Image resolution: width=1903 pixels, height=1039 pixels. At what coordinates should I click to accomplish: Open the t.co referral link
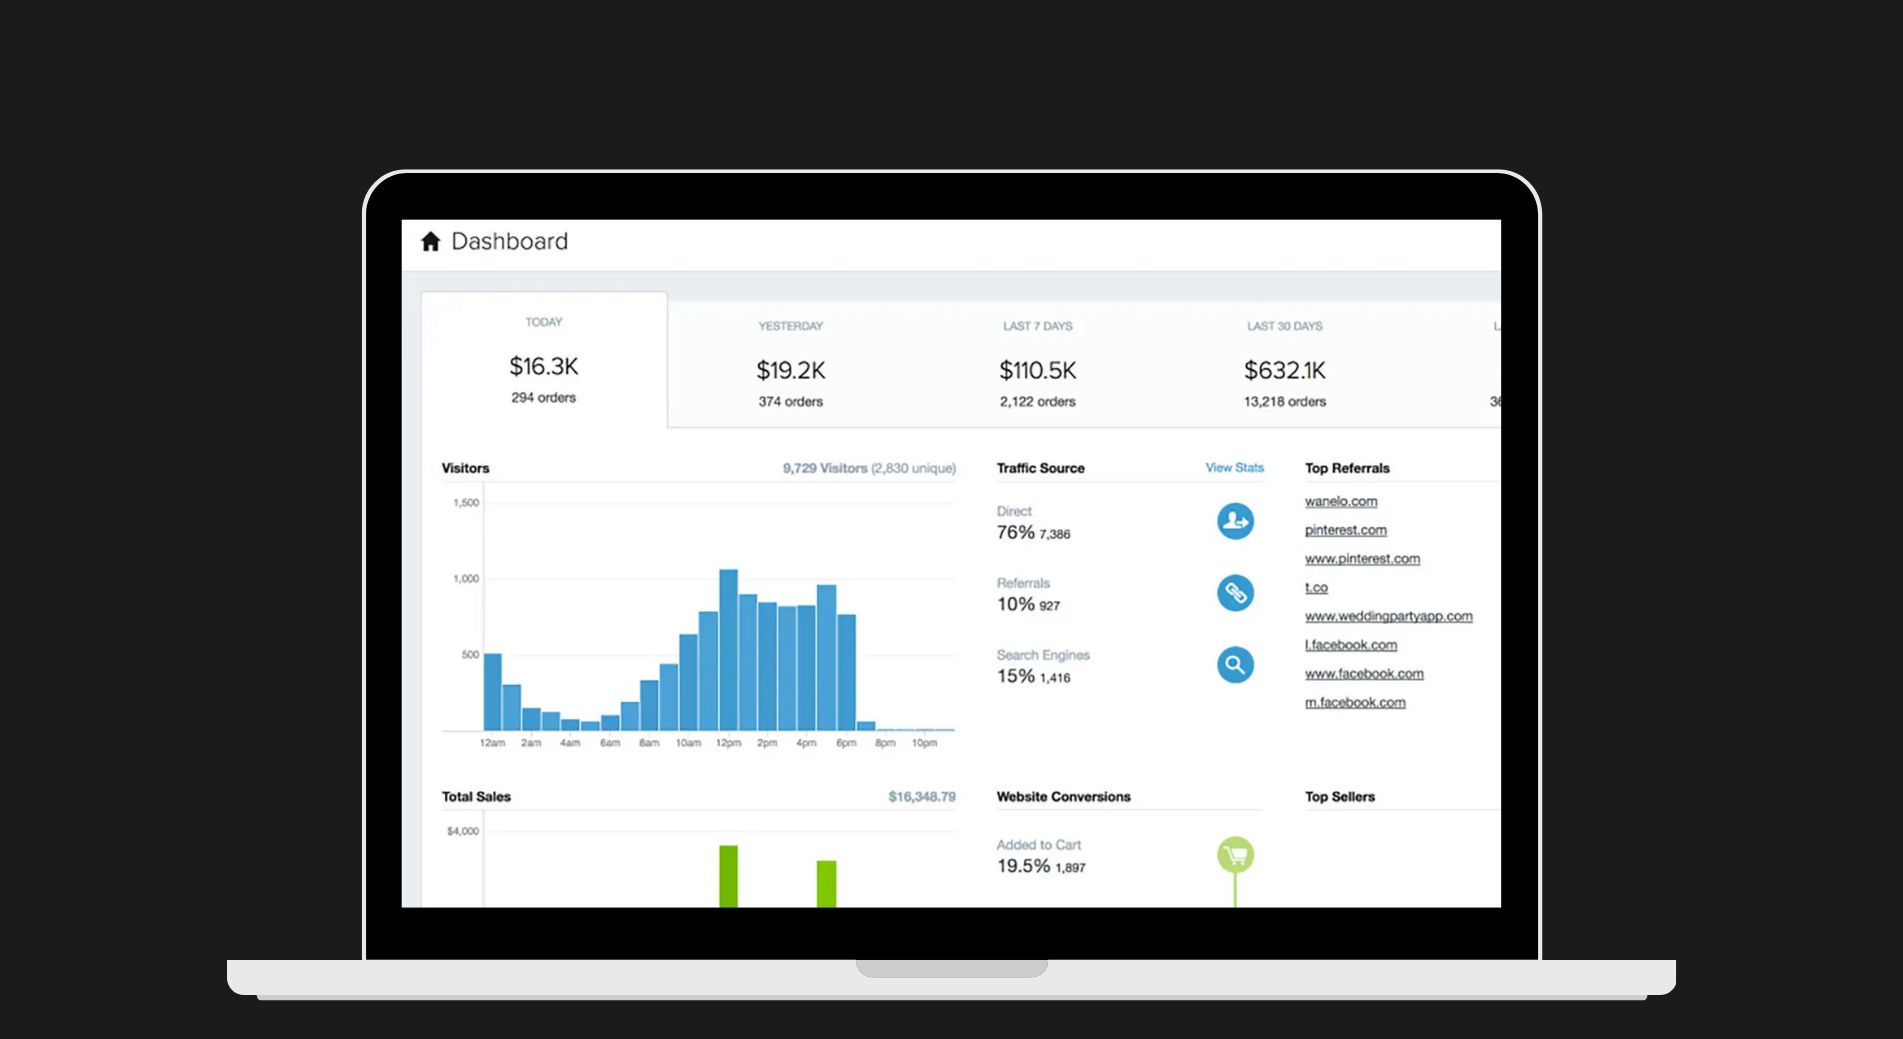click(1316, 588)
